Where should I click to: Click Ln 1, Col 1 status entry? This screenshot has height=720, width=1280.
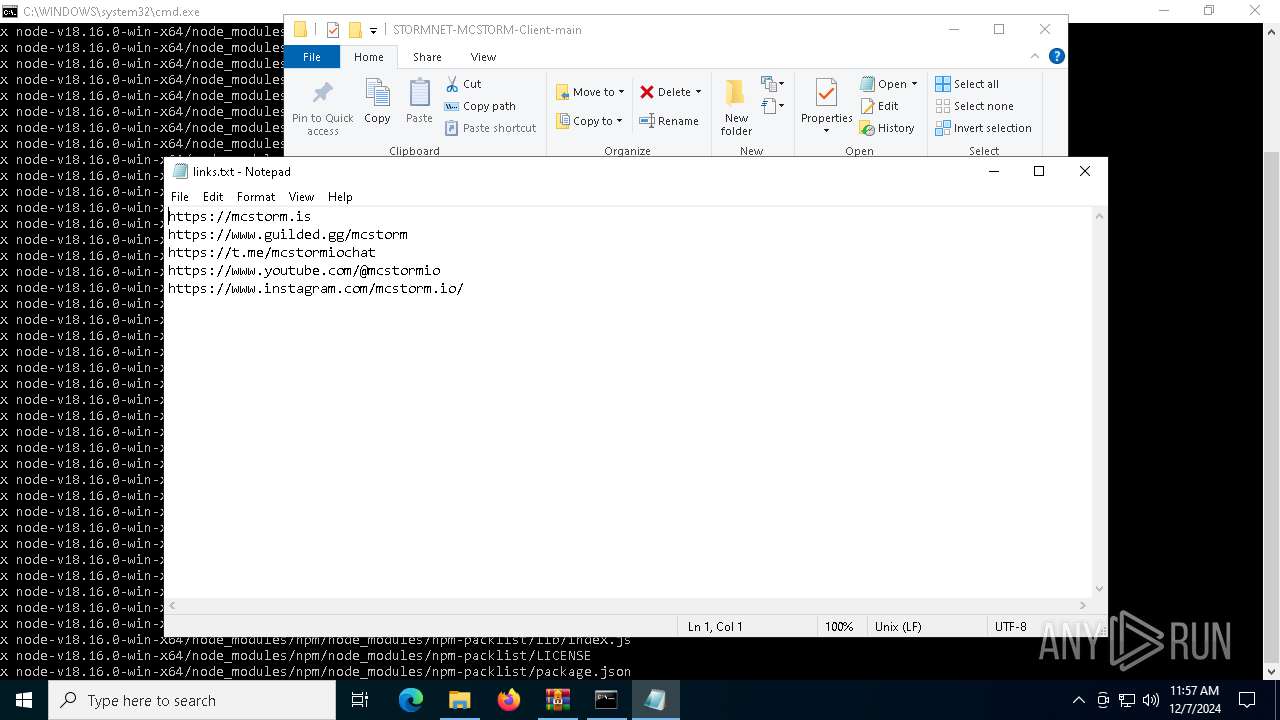click(715, 627)
